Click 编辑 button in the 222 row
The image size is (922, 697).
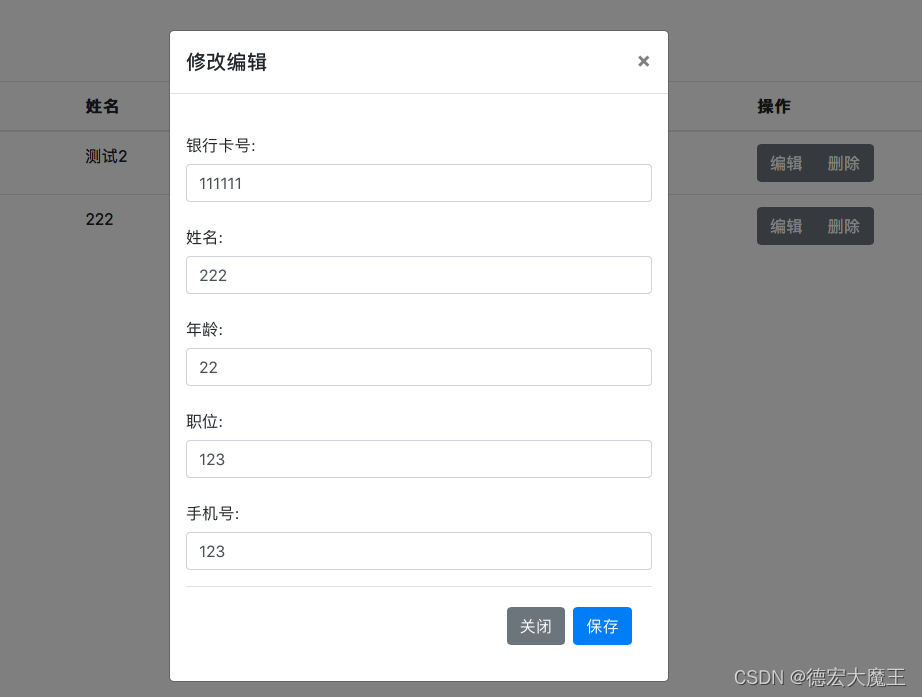pyautogui.click(x=786, y=226)
